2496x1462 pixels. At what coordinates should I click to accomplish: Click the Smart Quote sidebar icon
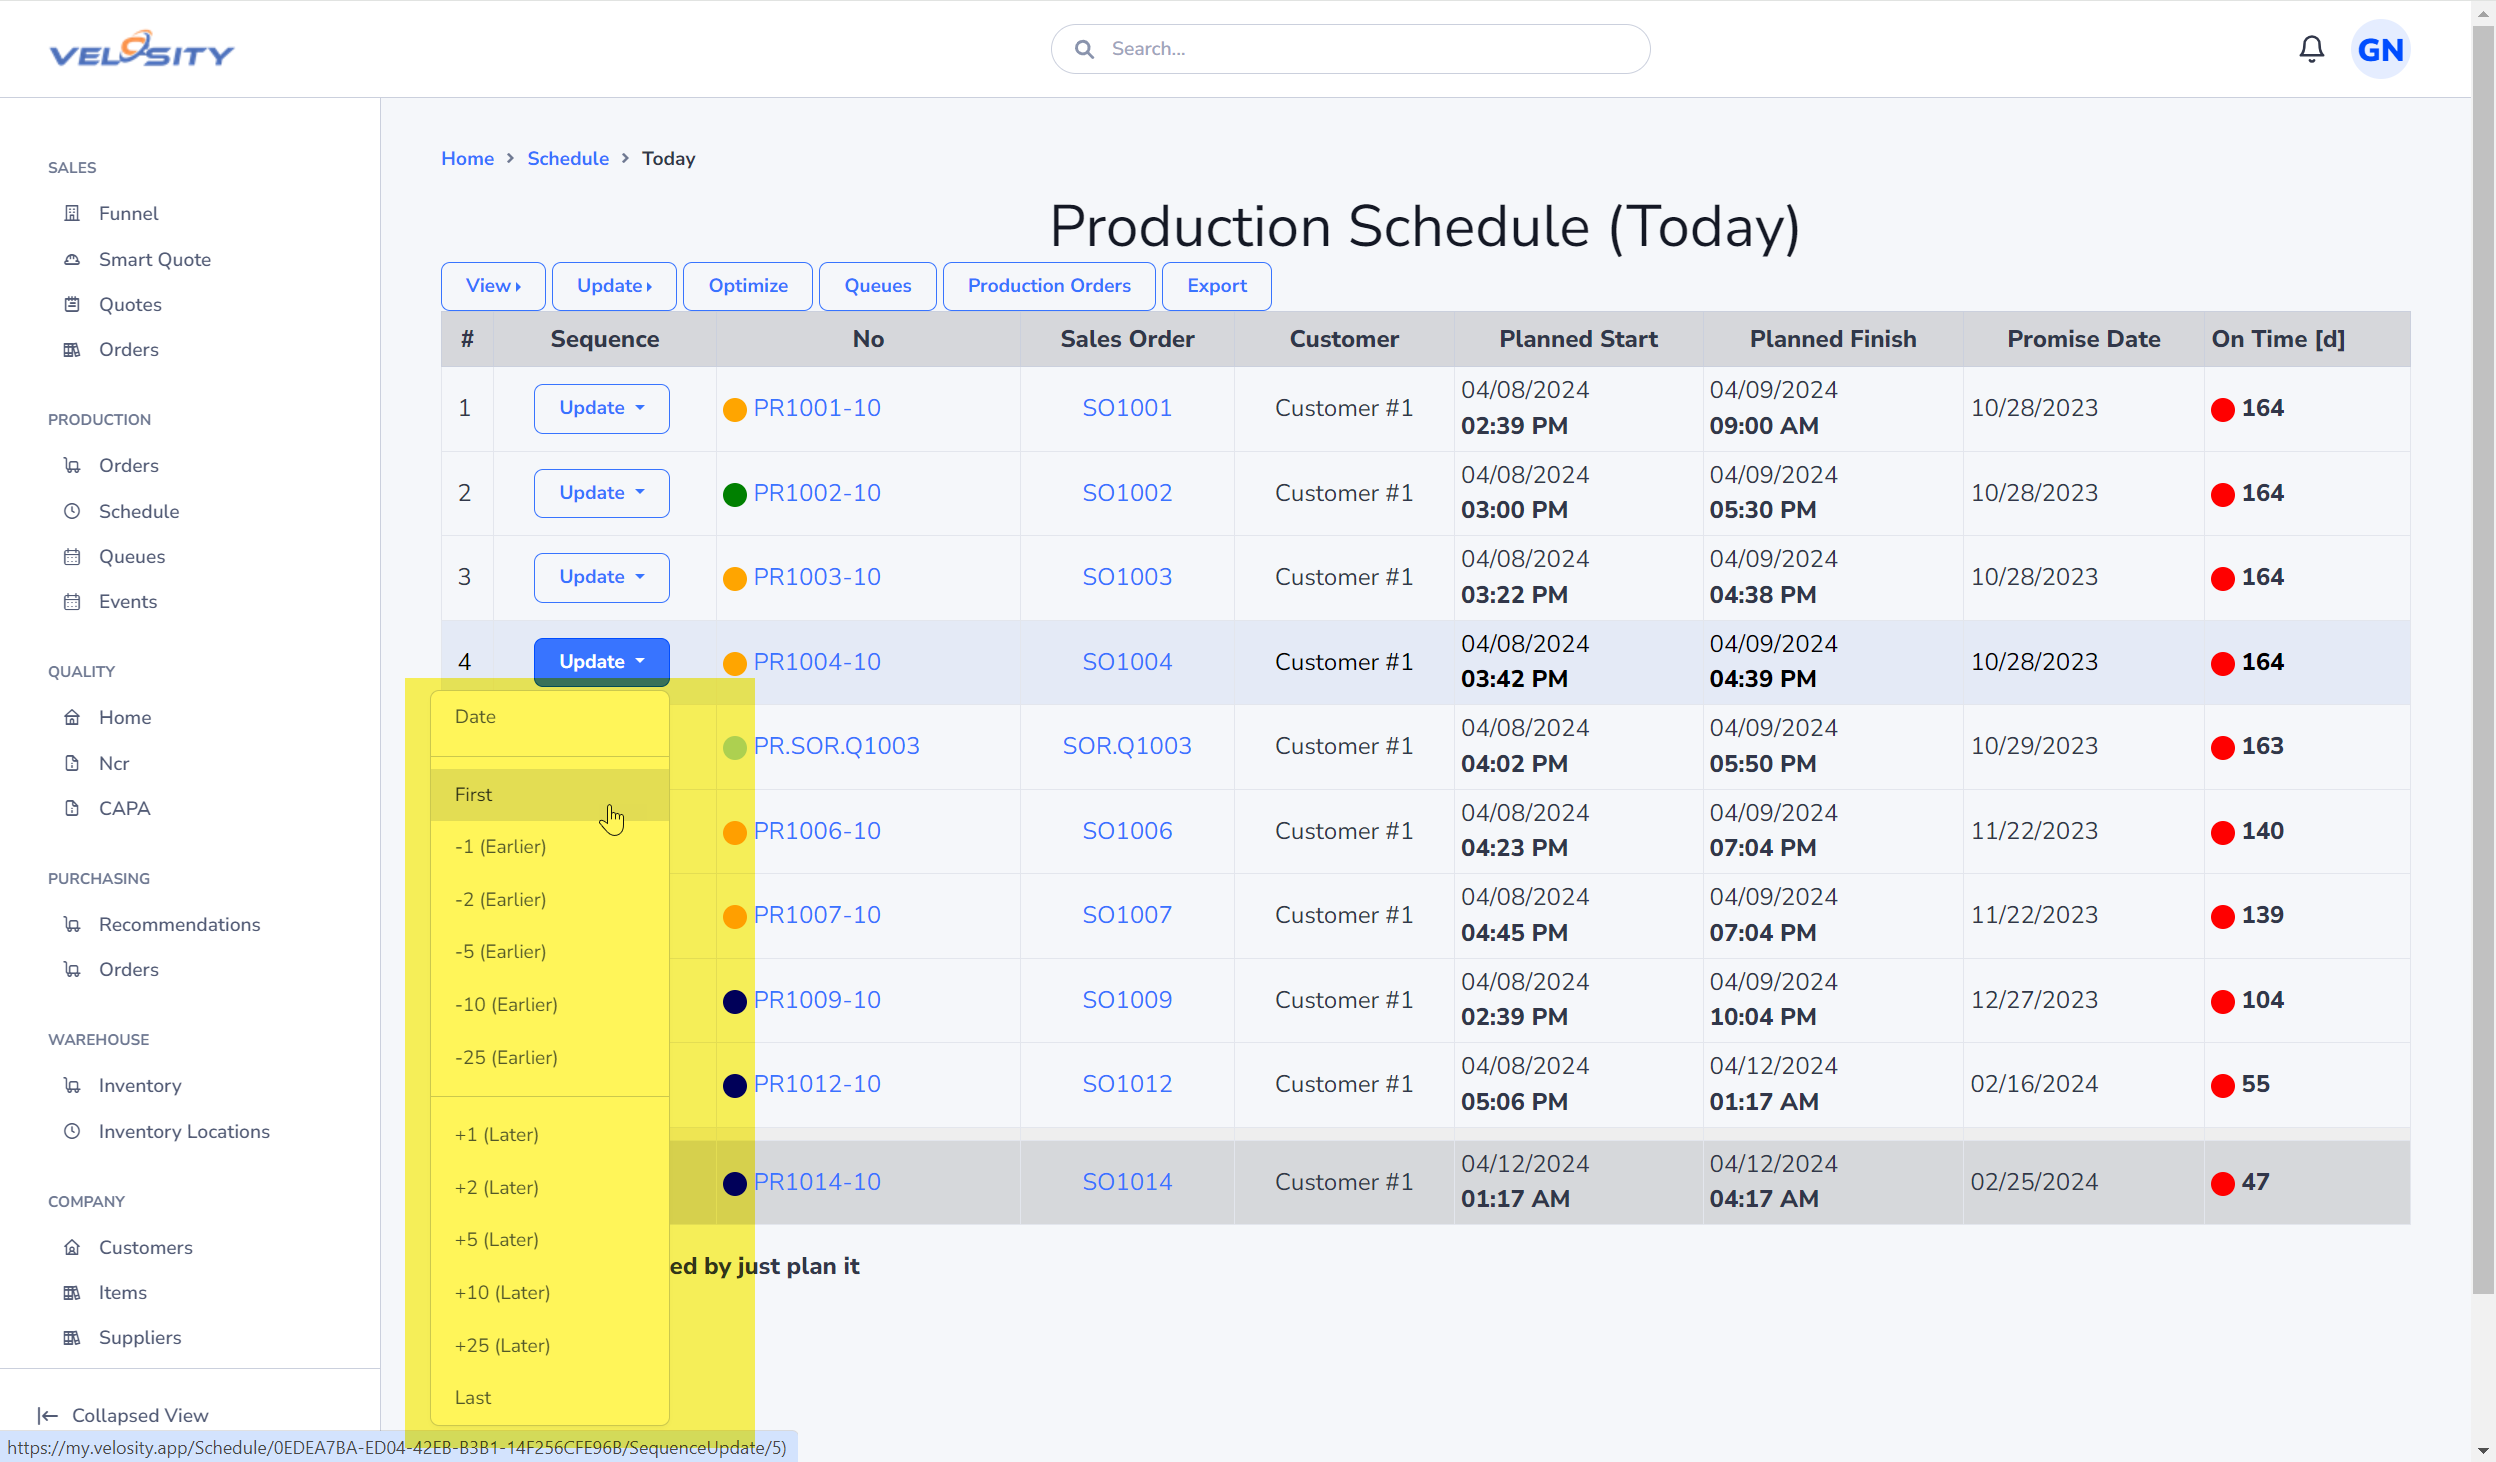[x=72, y=259]
